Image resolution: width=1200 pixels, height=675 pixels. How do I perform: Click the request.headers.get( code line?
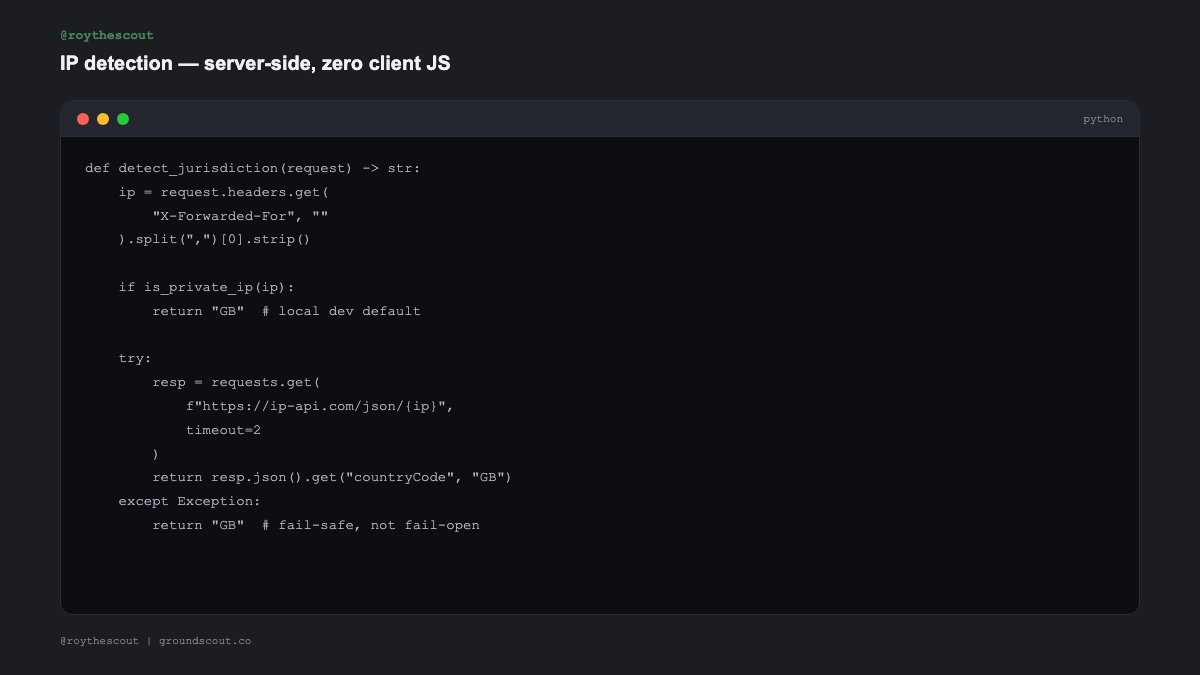pos(223,192)
